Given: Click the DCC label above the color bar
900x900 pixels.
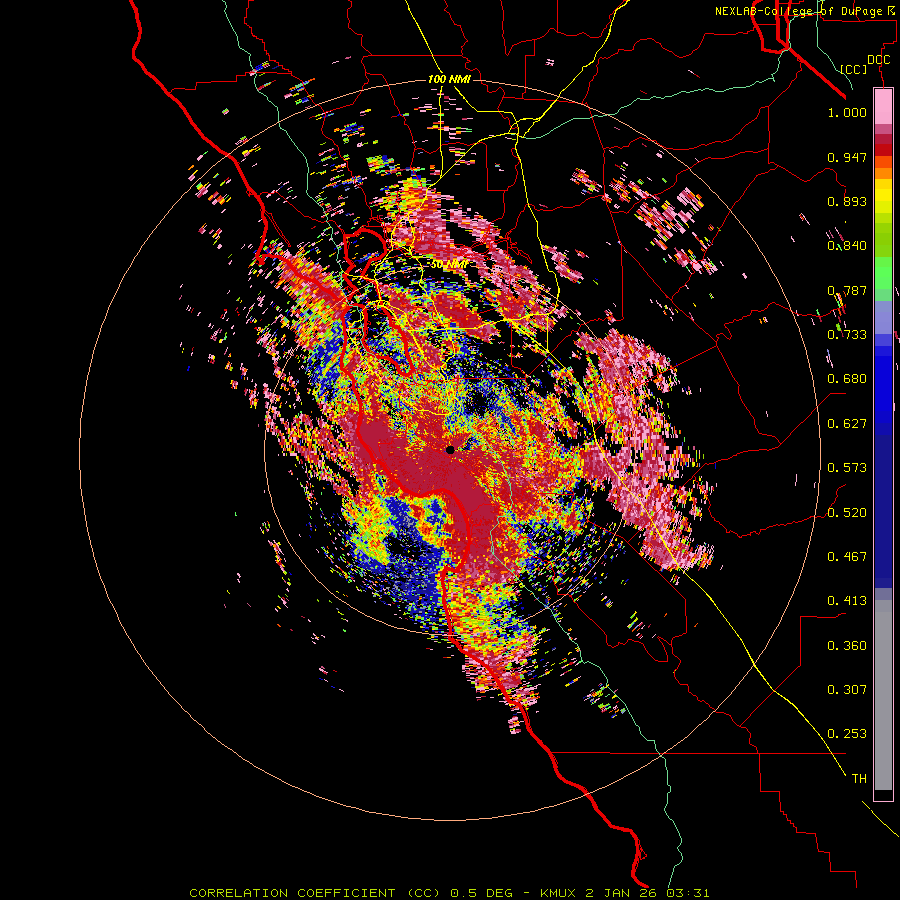Looking at the screenshot, I should [878, 60].
